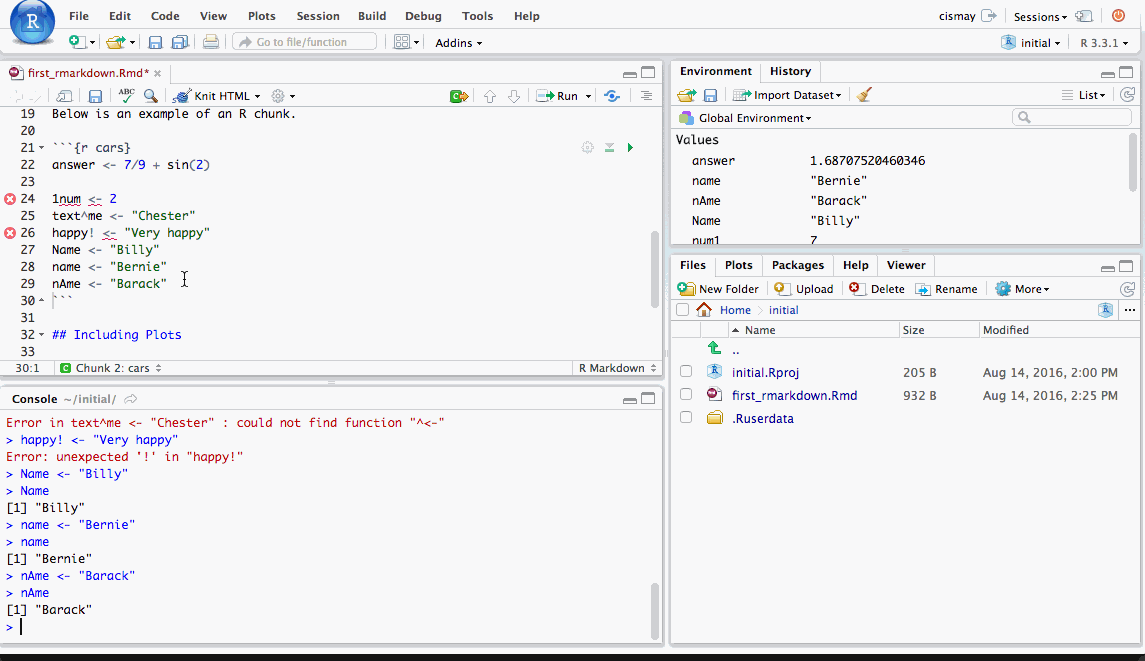Toggle select-all checkbox in Files breadcrumb
Viewport: 1145px width, 661px height.
683,310
